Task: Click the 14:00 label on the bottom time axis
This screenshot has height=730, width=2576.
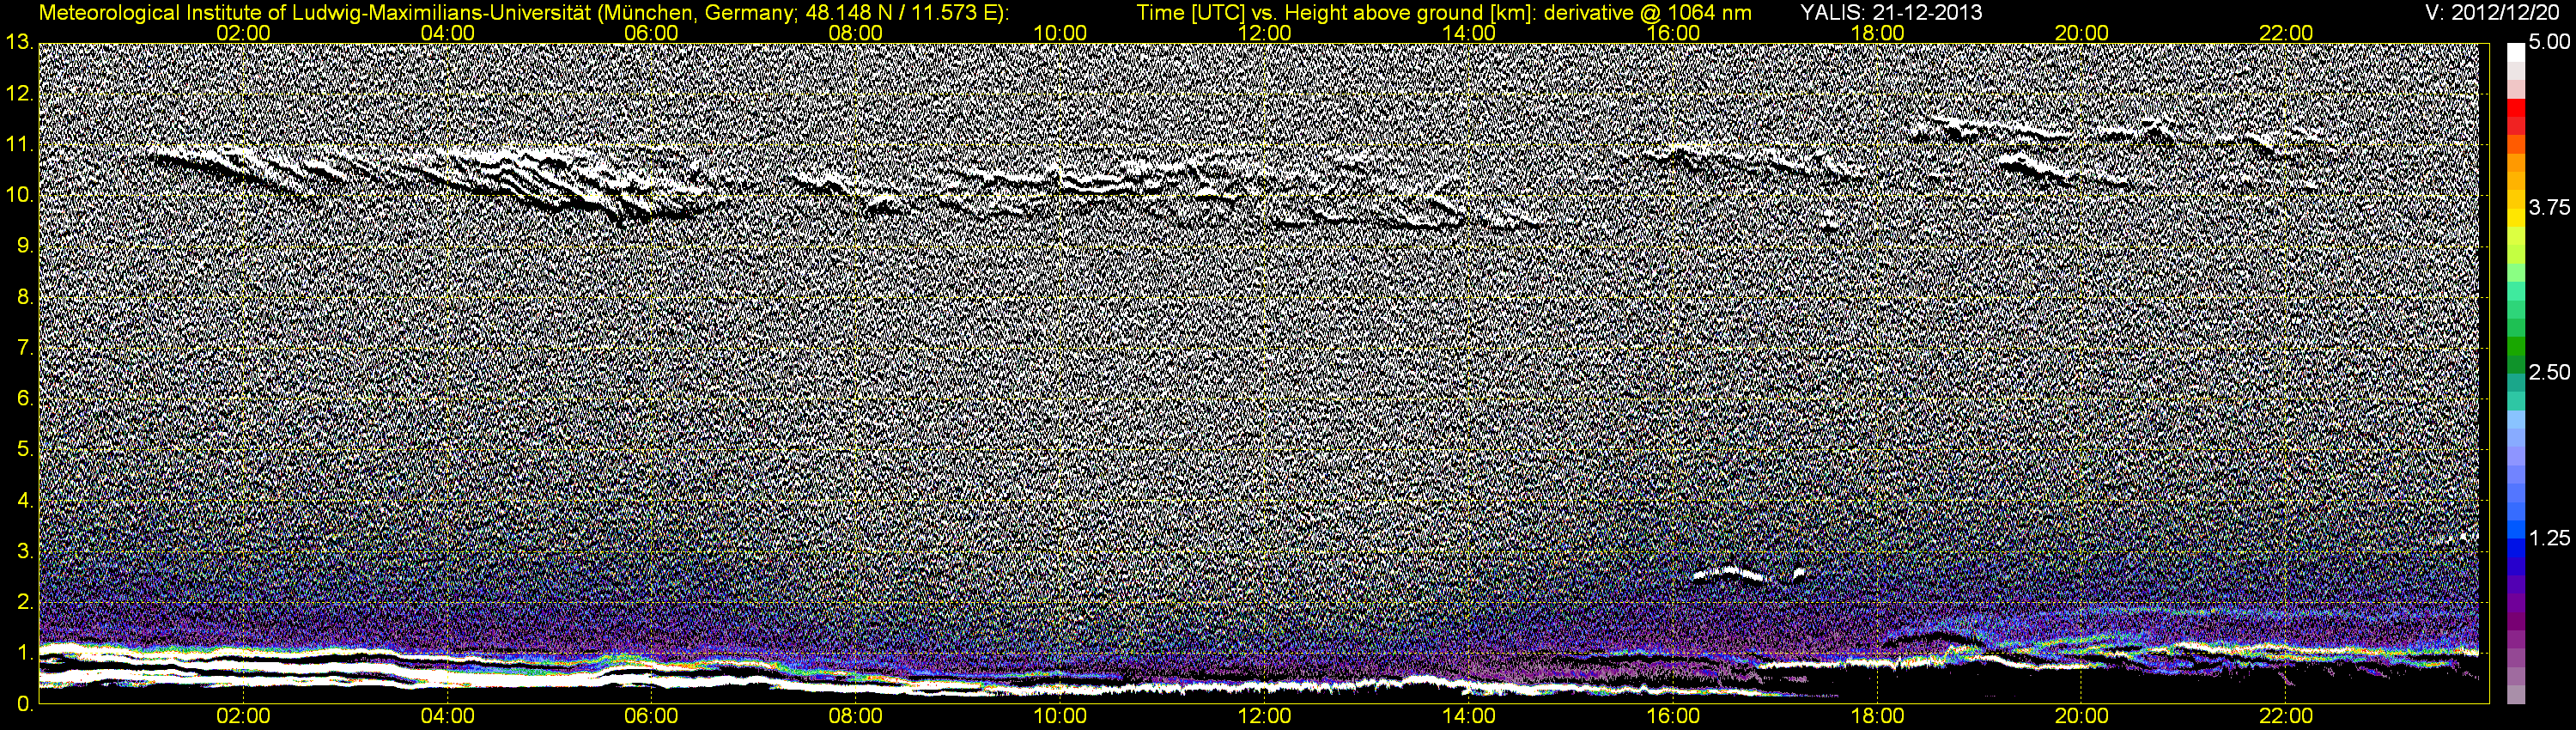Action: (1469, 717)
